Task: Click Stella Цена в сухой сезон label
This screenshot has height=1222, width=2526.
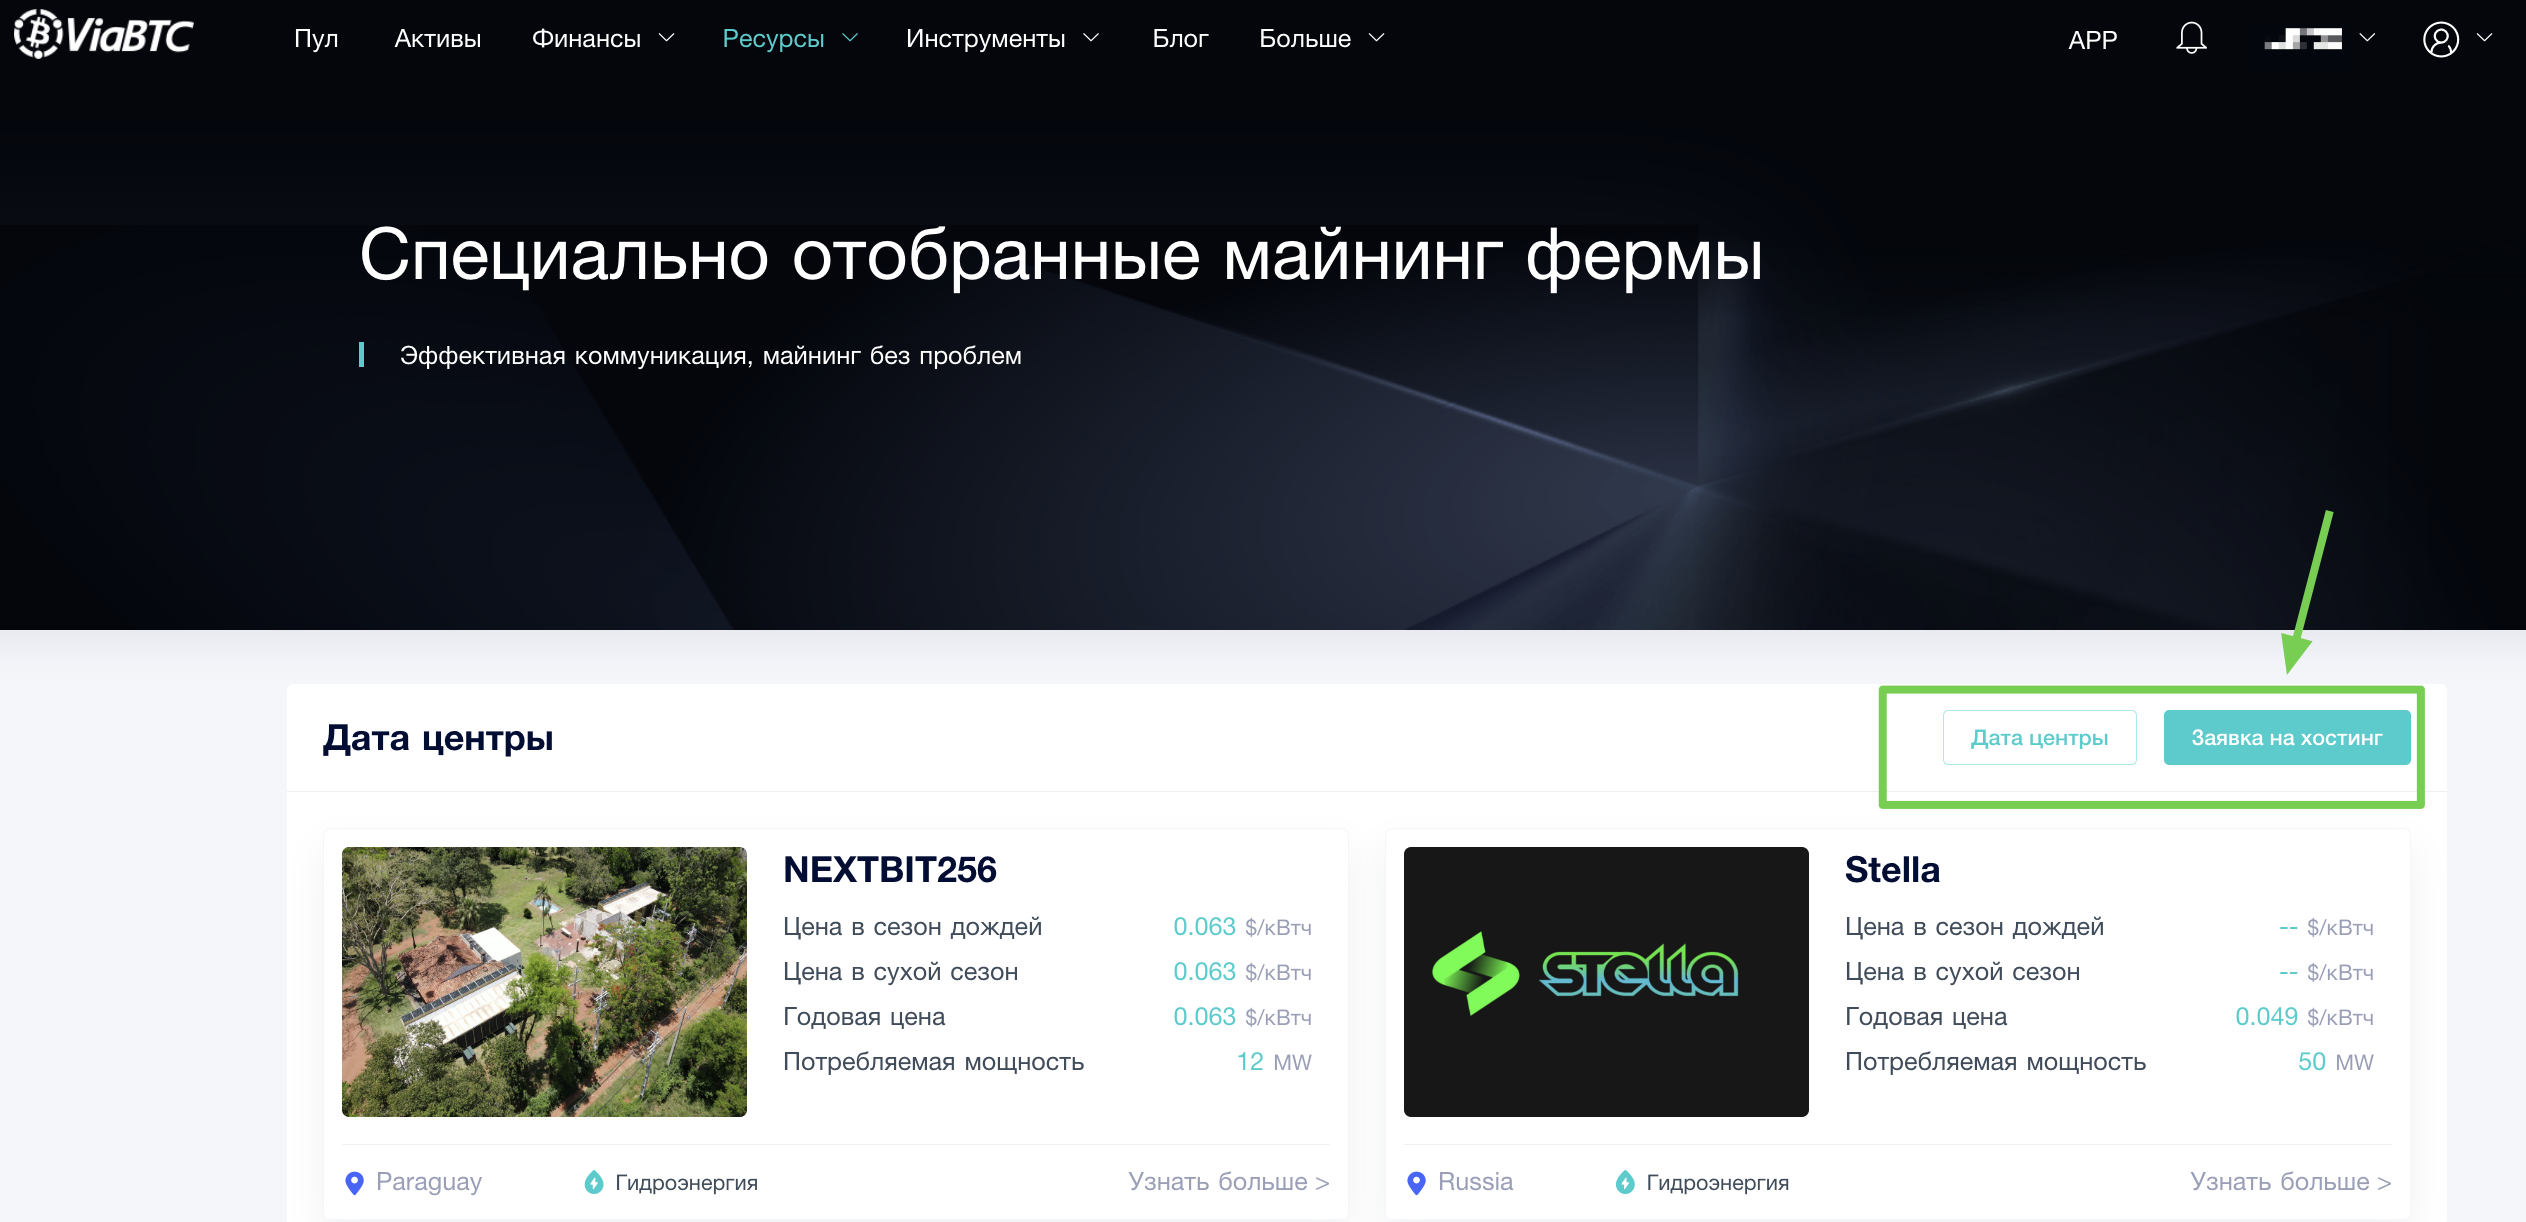Action: pyautogui.click(x=1962, y=972)
